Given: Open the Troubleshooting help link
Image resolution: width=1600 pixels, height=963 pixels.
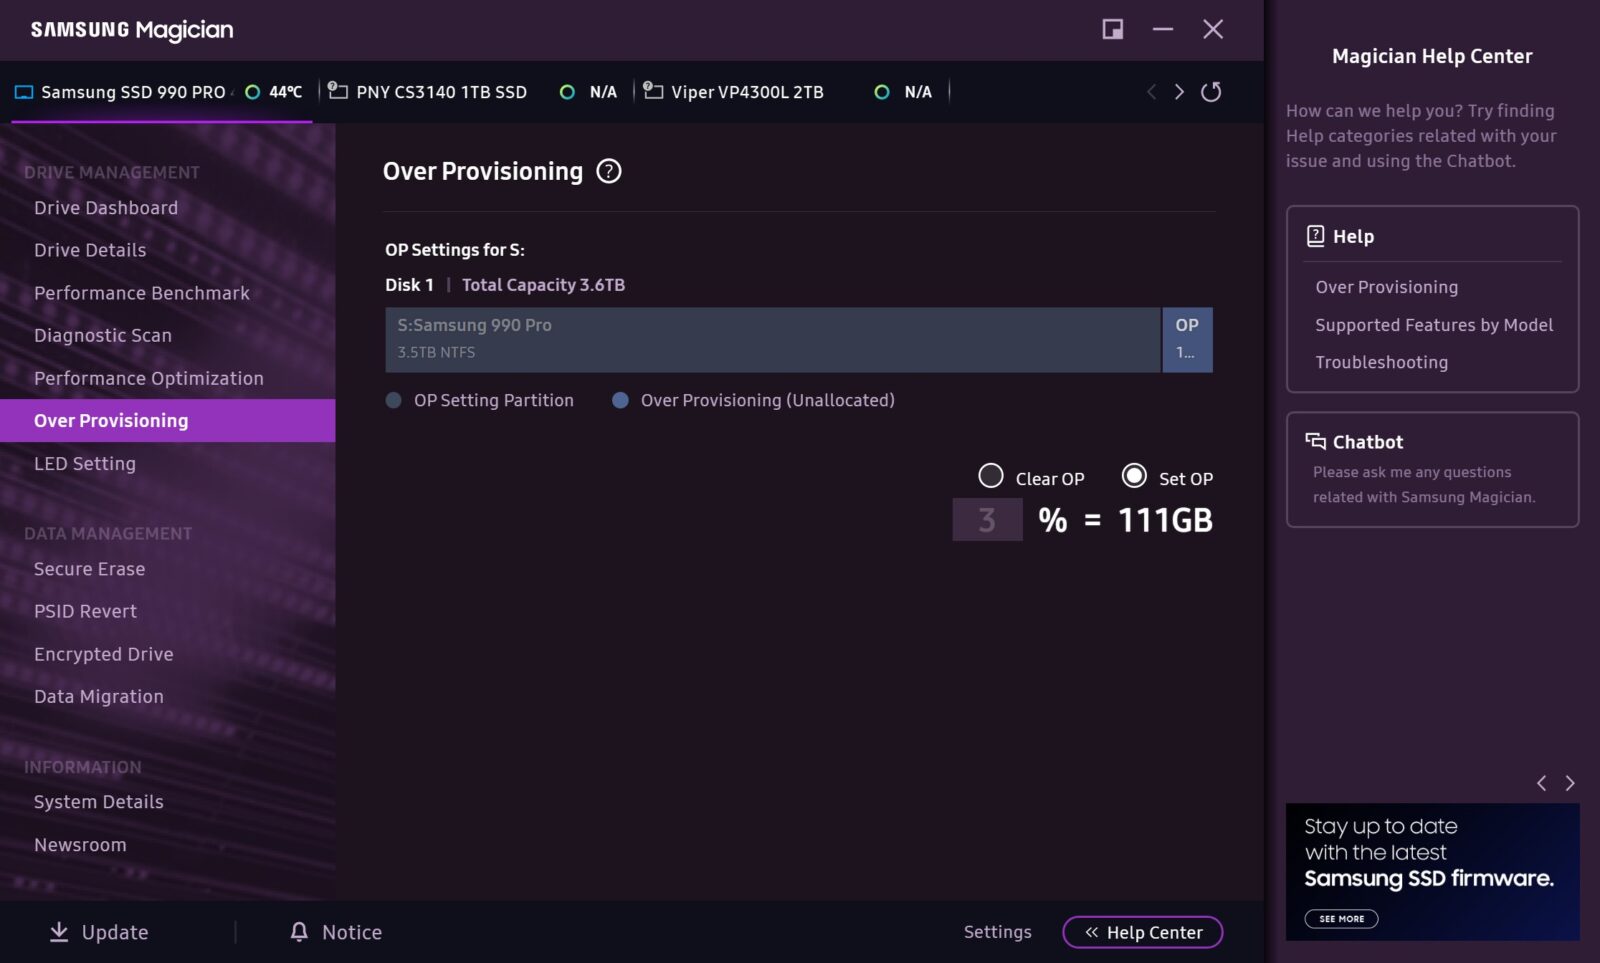Looking at the screenshot, I should 1381,362.
